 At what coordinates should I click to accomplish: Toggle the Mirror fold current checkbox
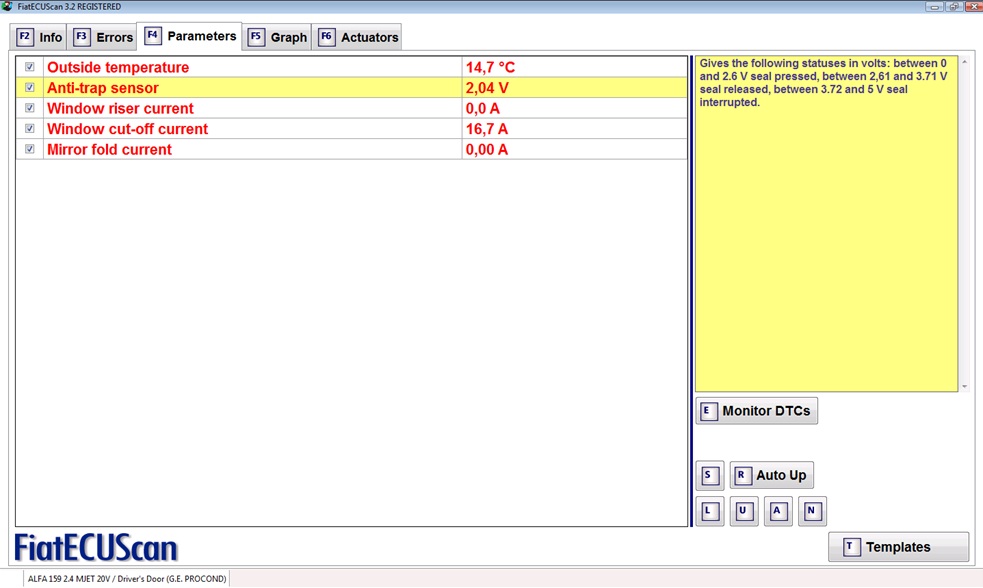[30, 150]
